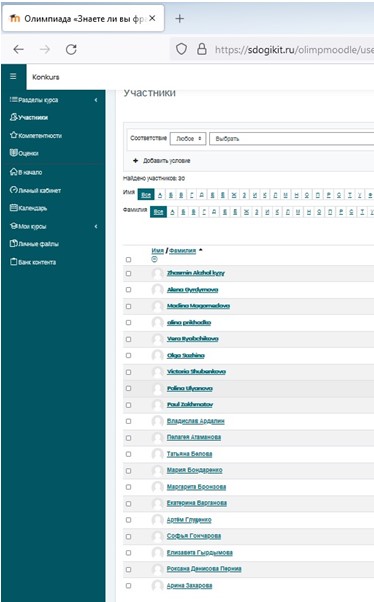The height and width of the screenshot is (602, 374).
Task: Open Календарь in the sidebar
Action: coord(28,208)
